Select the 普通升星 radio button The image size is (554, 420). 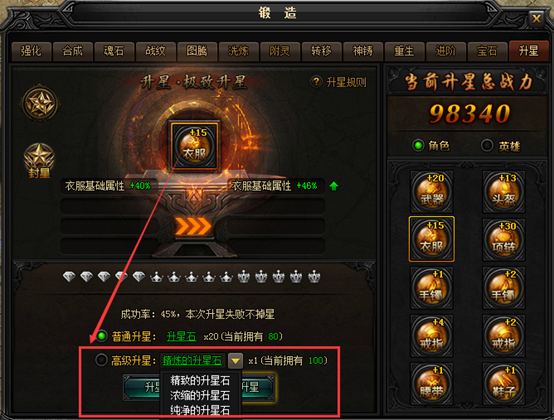pos(101,336)
